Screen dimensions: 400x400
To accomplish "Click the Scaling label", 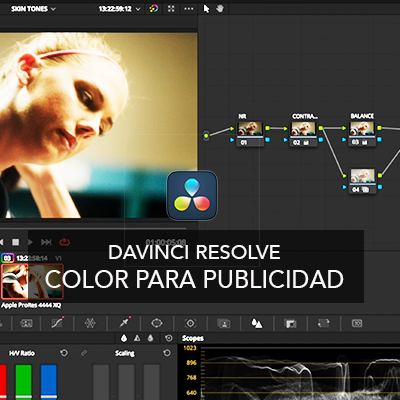I will pos(125,353).
